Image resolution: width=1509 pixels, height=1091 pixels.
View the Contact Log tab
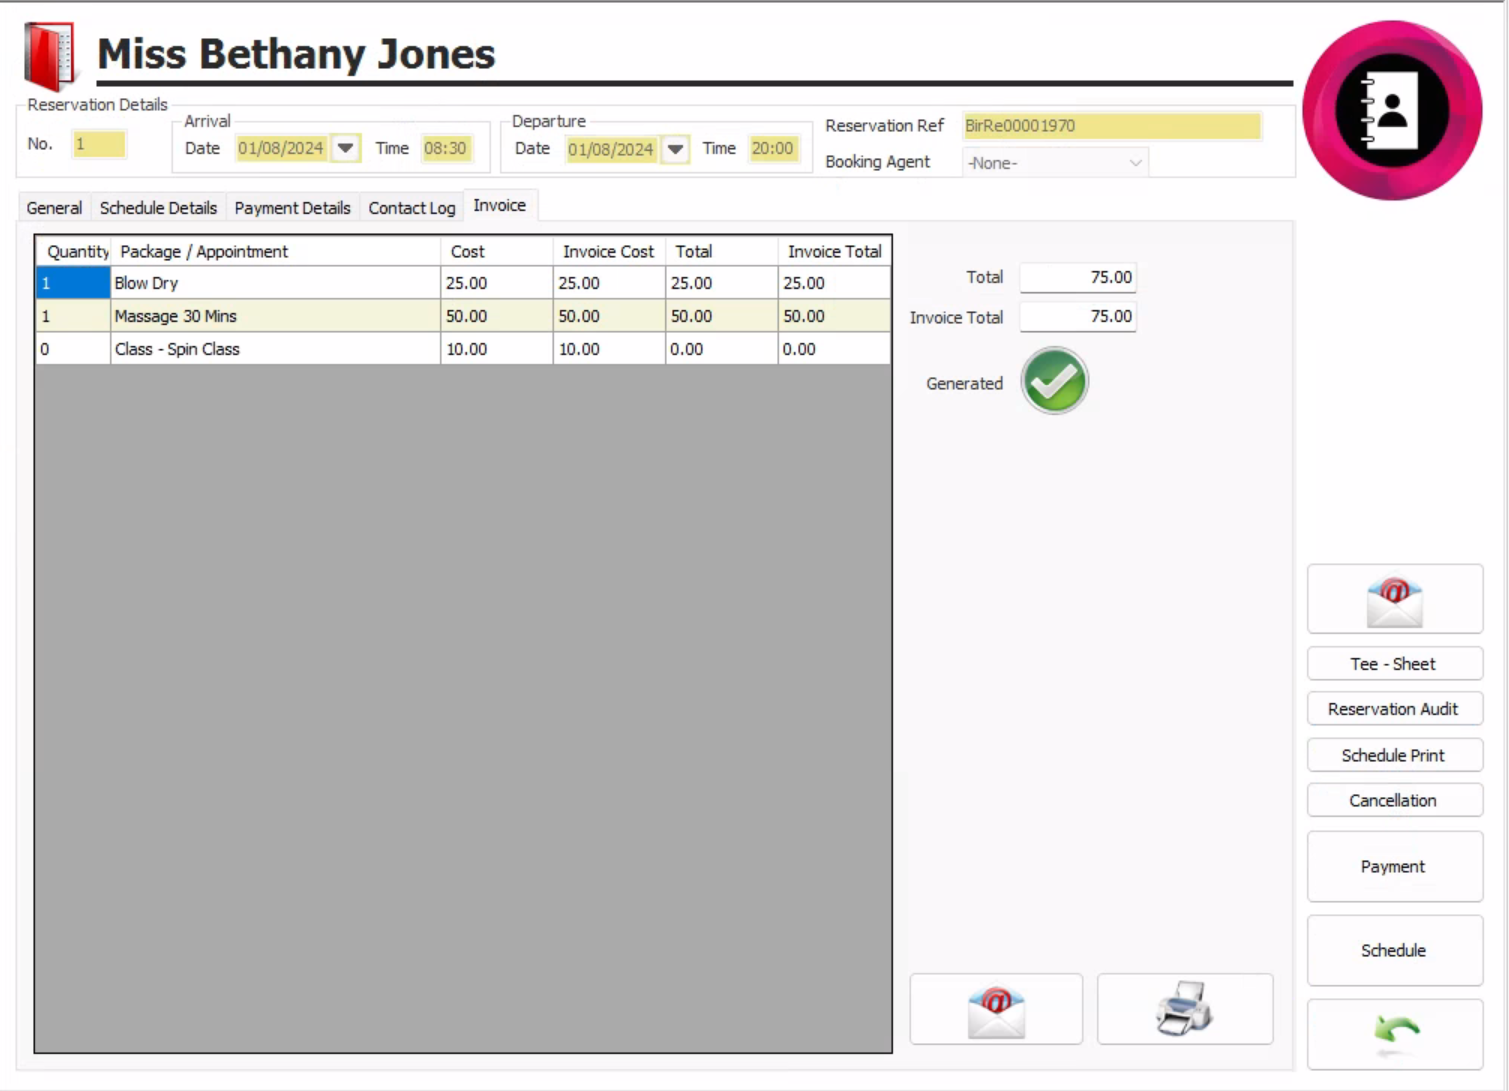coord(411,208)
